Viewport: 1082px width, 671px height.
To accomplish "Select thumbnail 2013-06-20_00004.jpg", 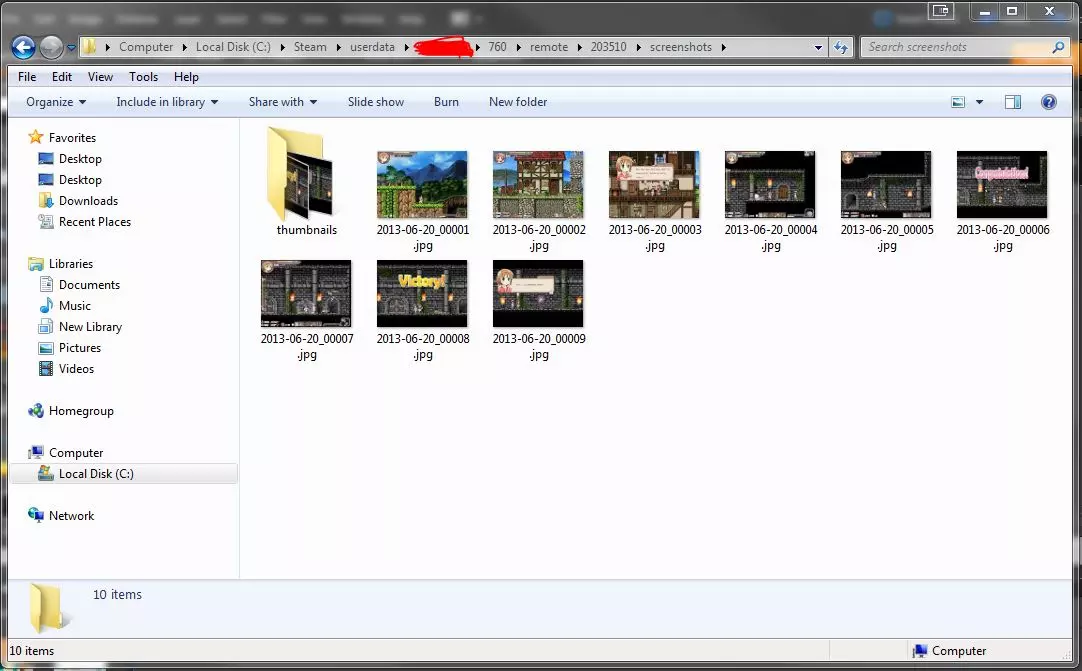I will tap(769, 184).
